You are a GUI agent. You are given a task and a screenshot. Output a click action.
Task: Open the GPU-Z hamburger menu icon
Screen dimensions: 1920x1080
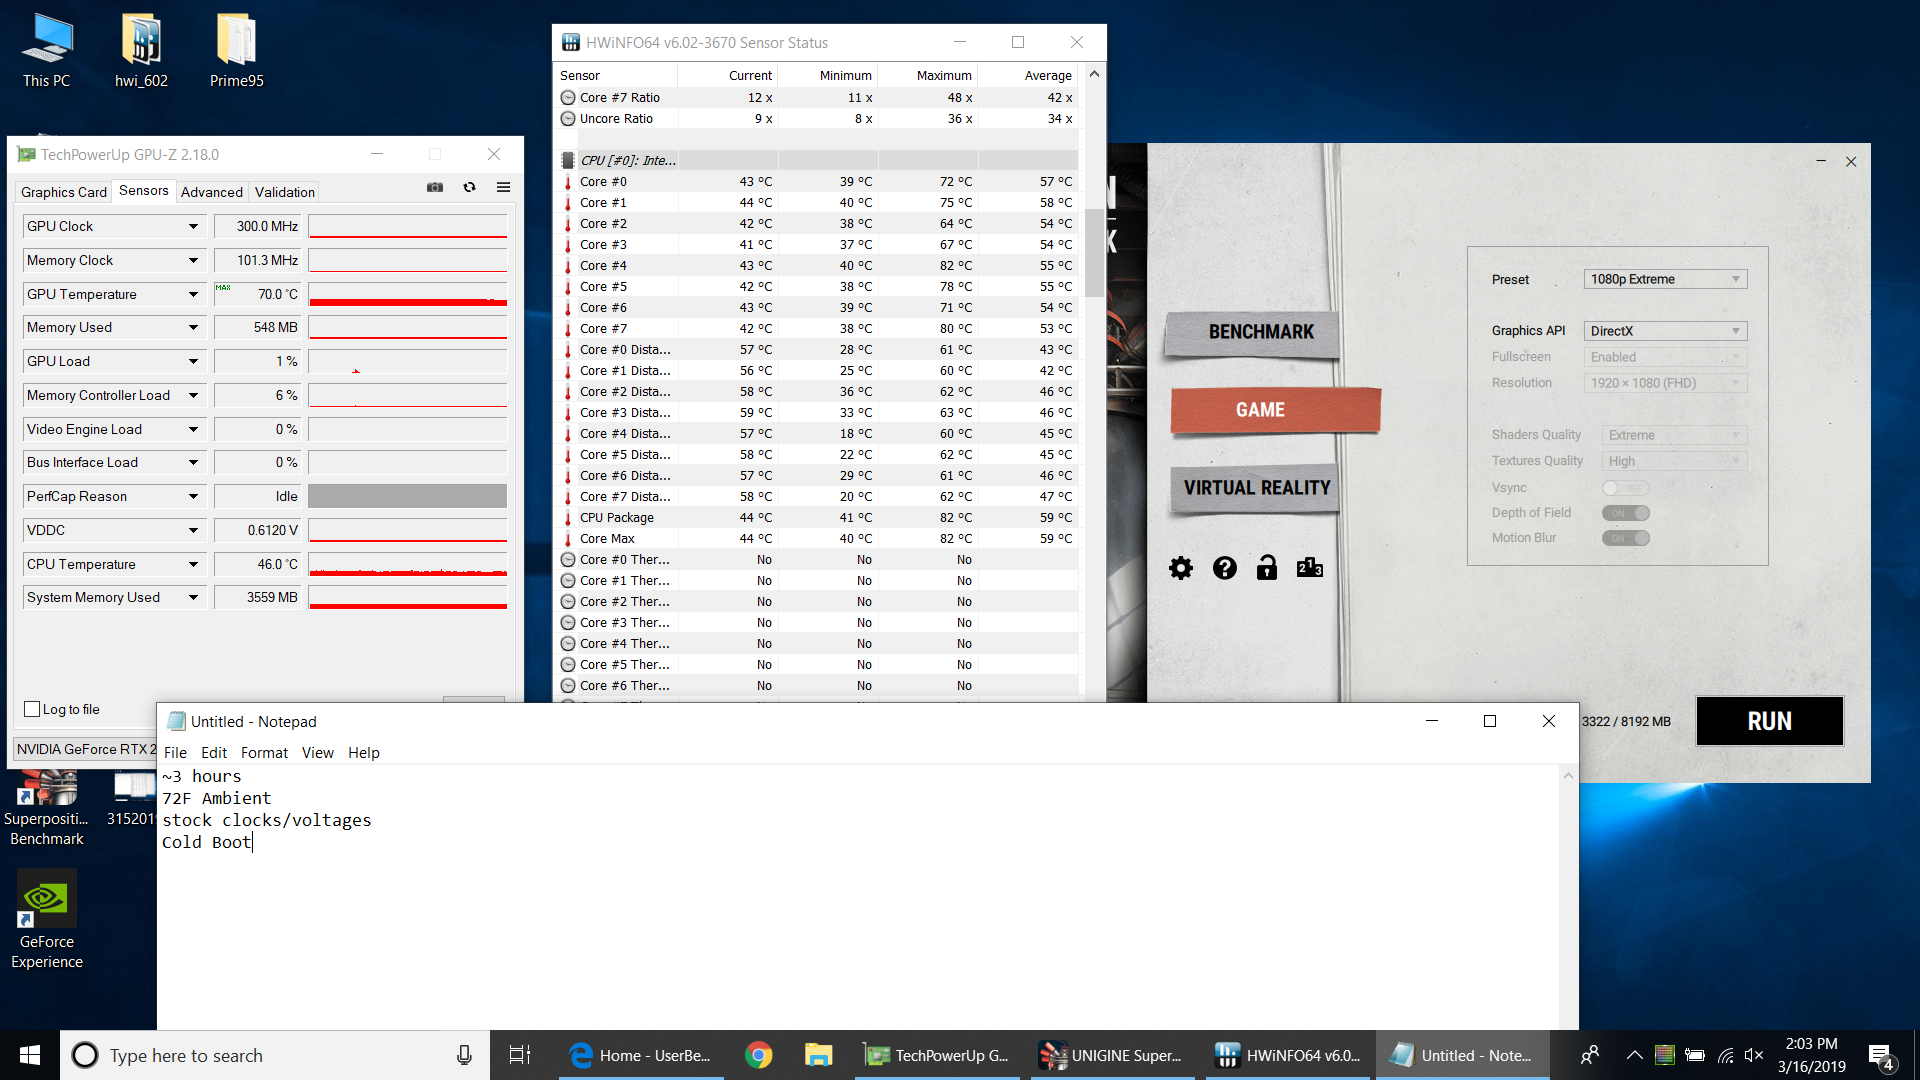[504, 188]
